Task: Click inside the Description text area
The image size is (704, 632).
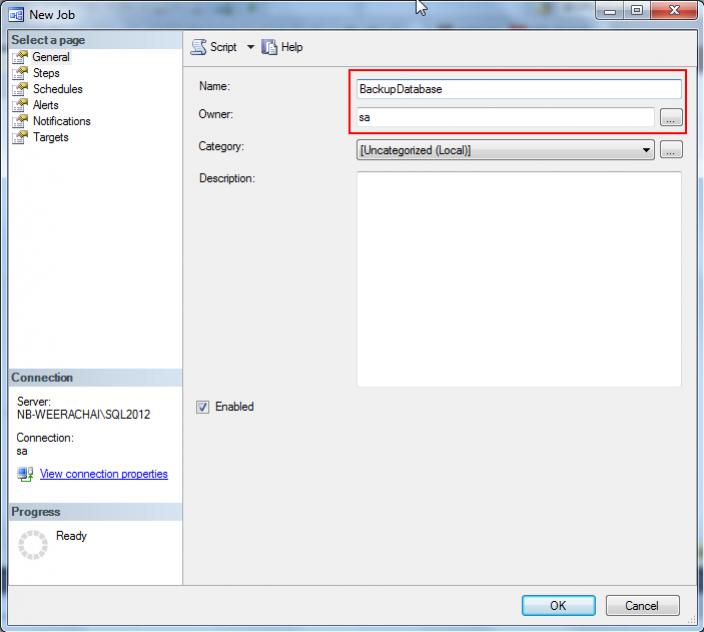Action: click(519, 279)
